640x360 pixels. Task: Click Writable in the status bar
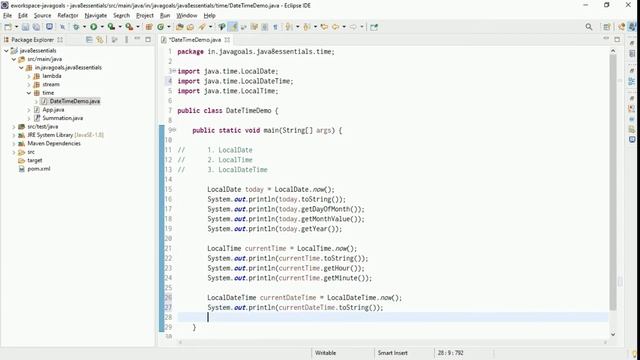[325, 353]
